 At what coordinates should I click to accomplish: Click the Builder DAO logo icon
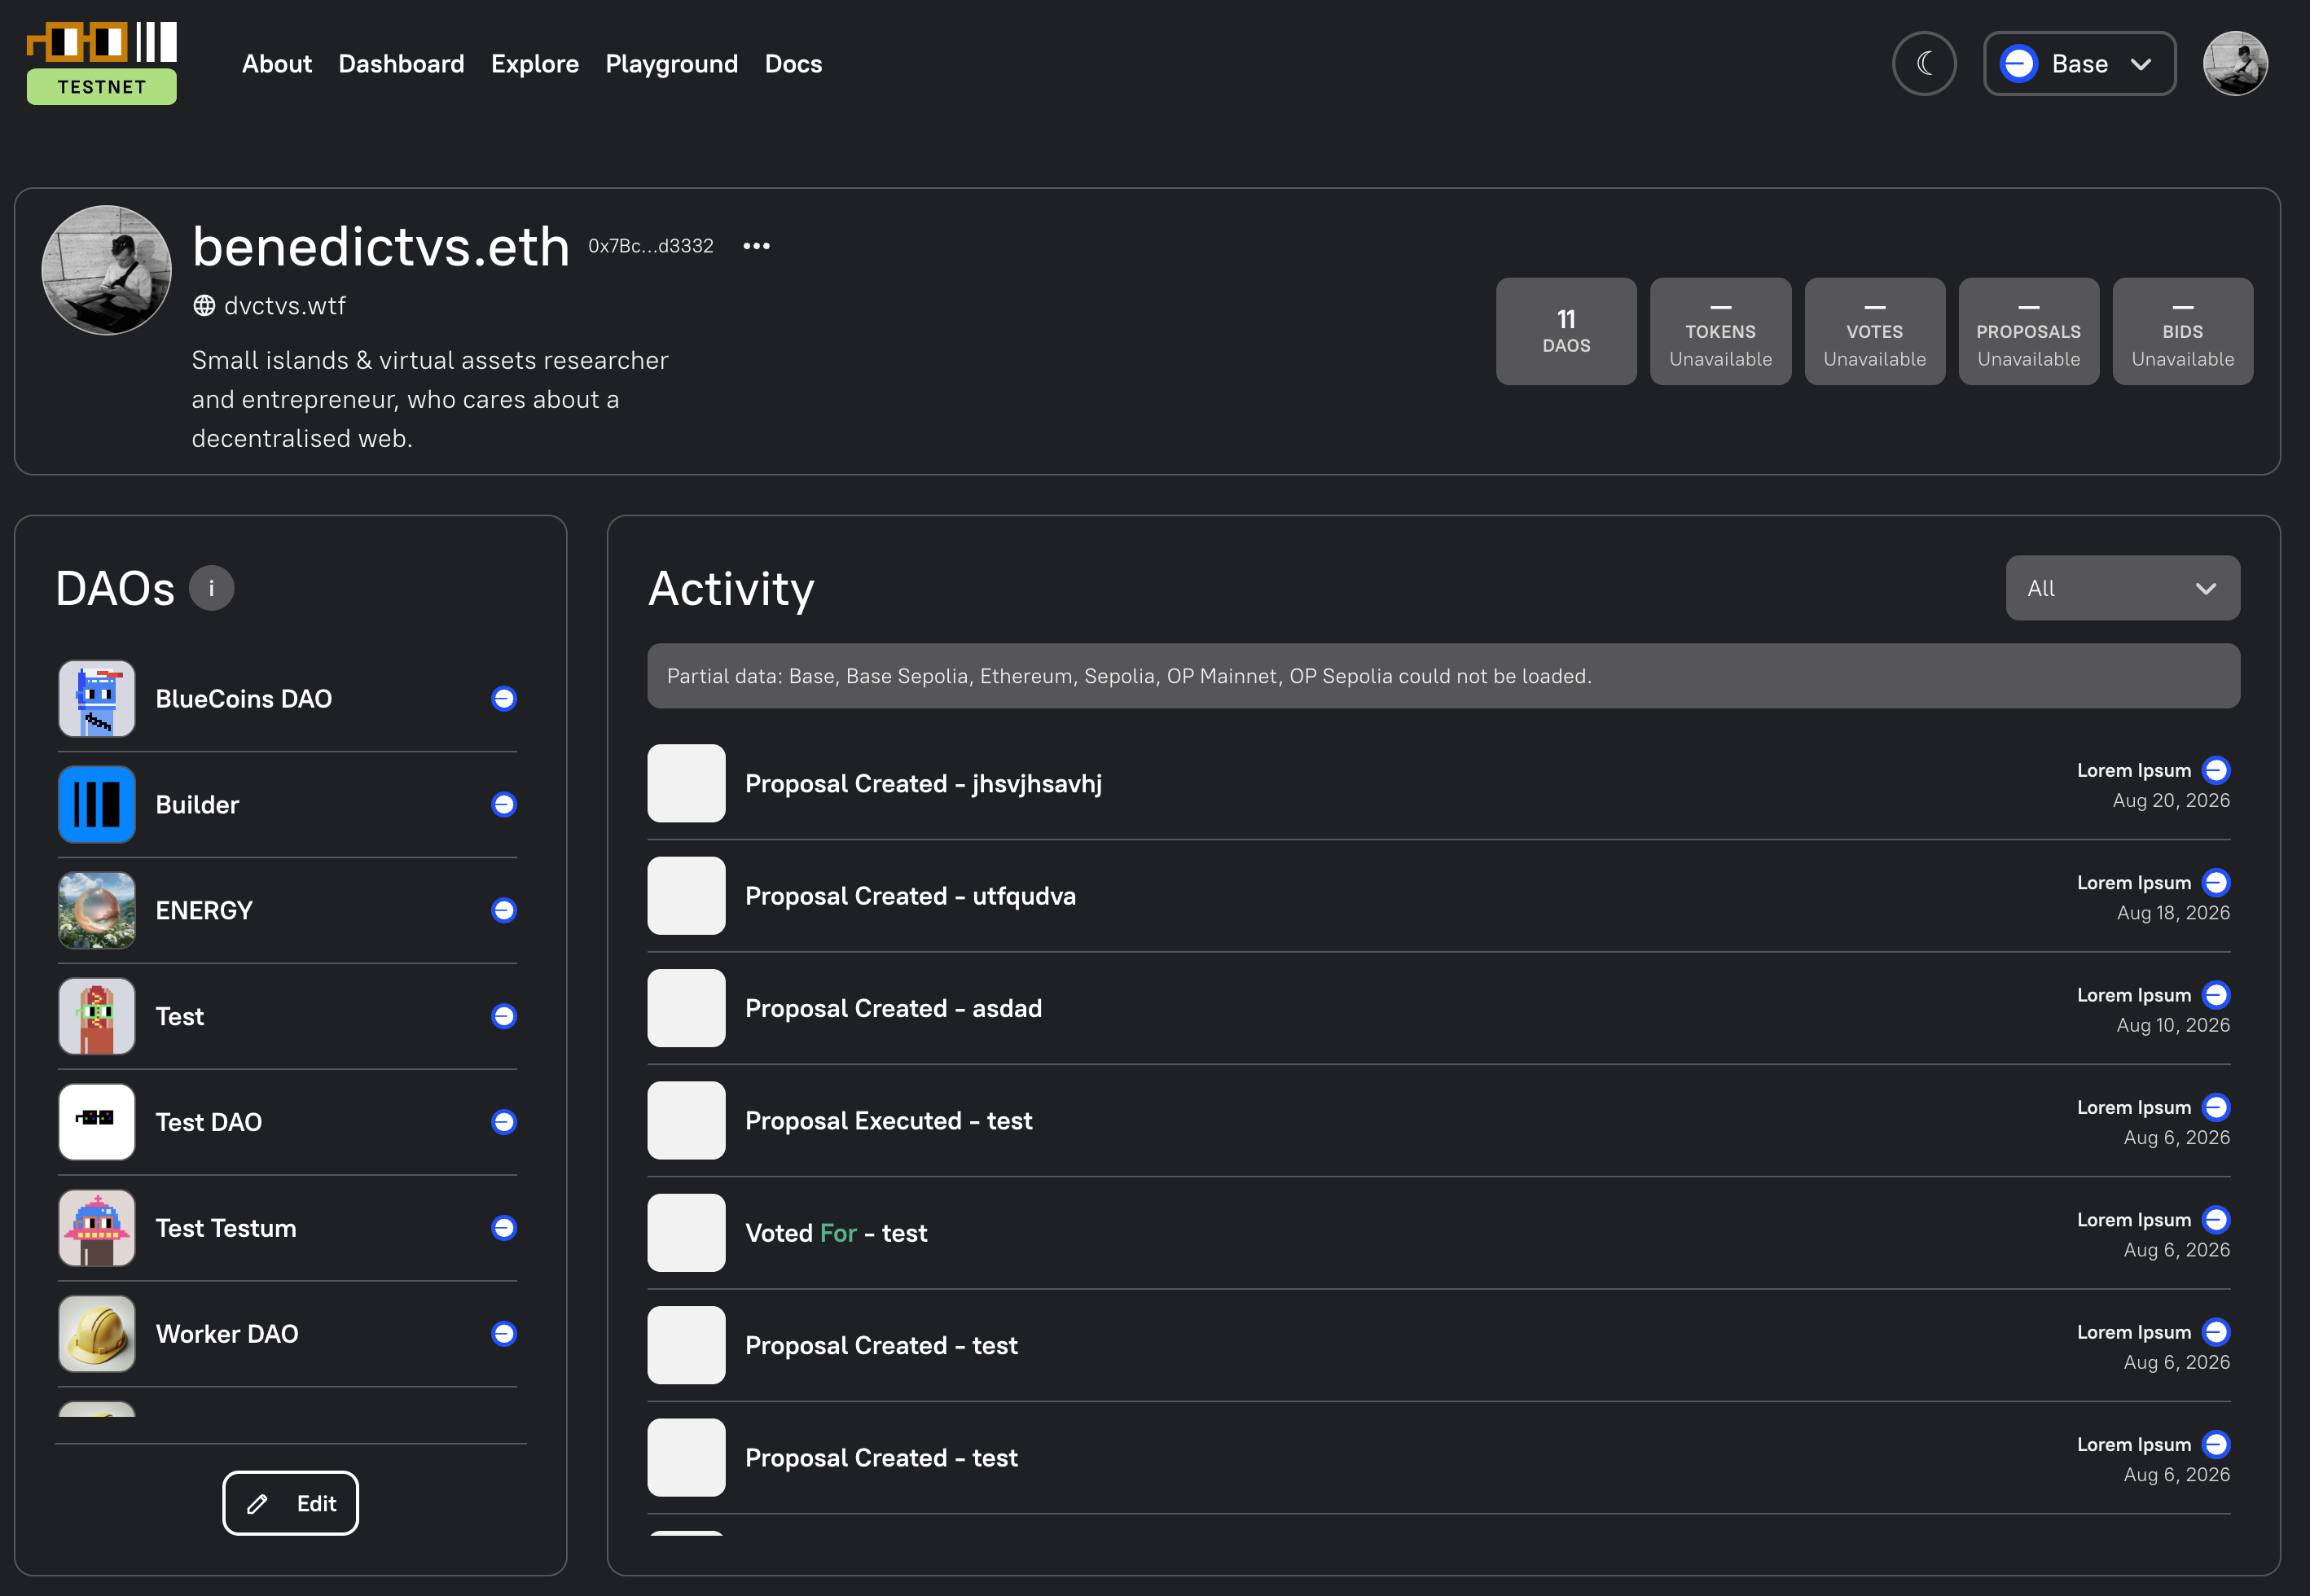[97, 804]
